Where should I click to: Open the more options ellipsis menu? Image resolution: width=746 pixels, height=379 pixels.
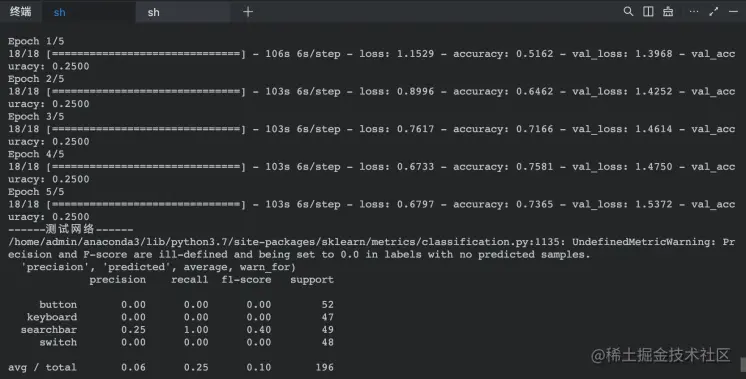[694, 11]
